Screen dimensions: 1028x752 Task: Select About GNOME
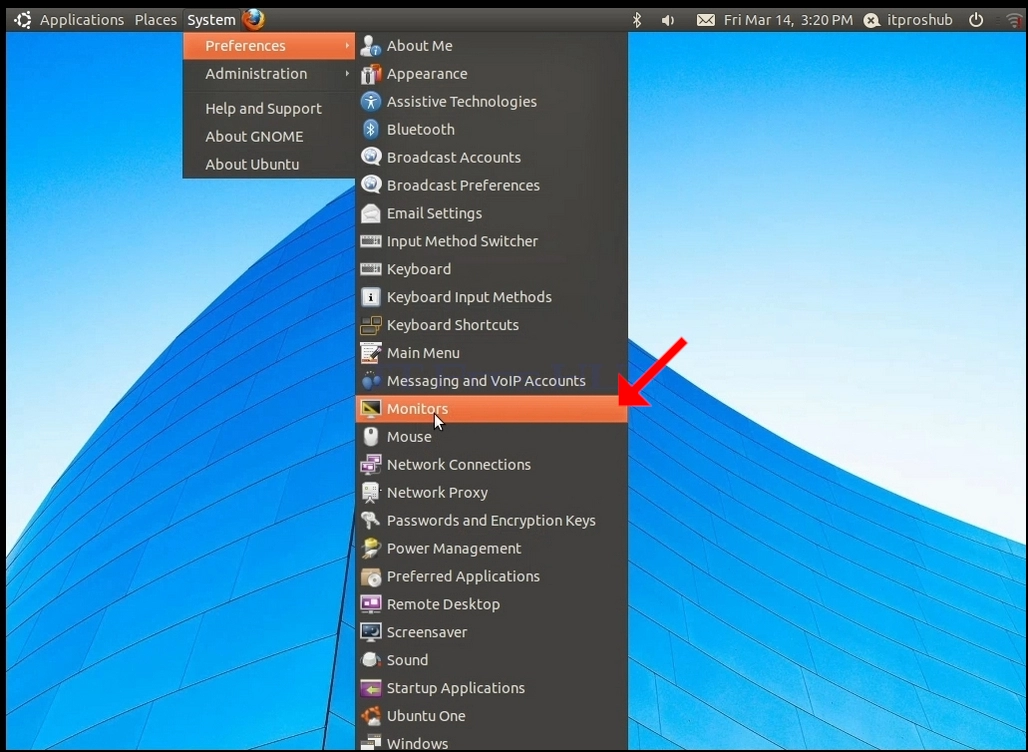(254, 136)
